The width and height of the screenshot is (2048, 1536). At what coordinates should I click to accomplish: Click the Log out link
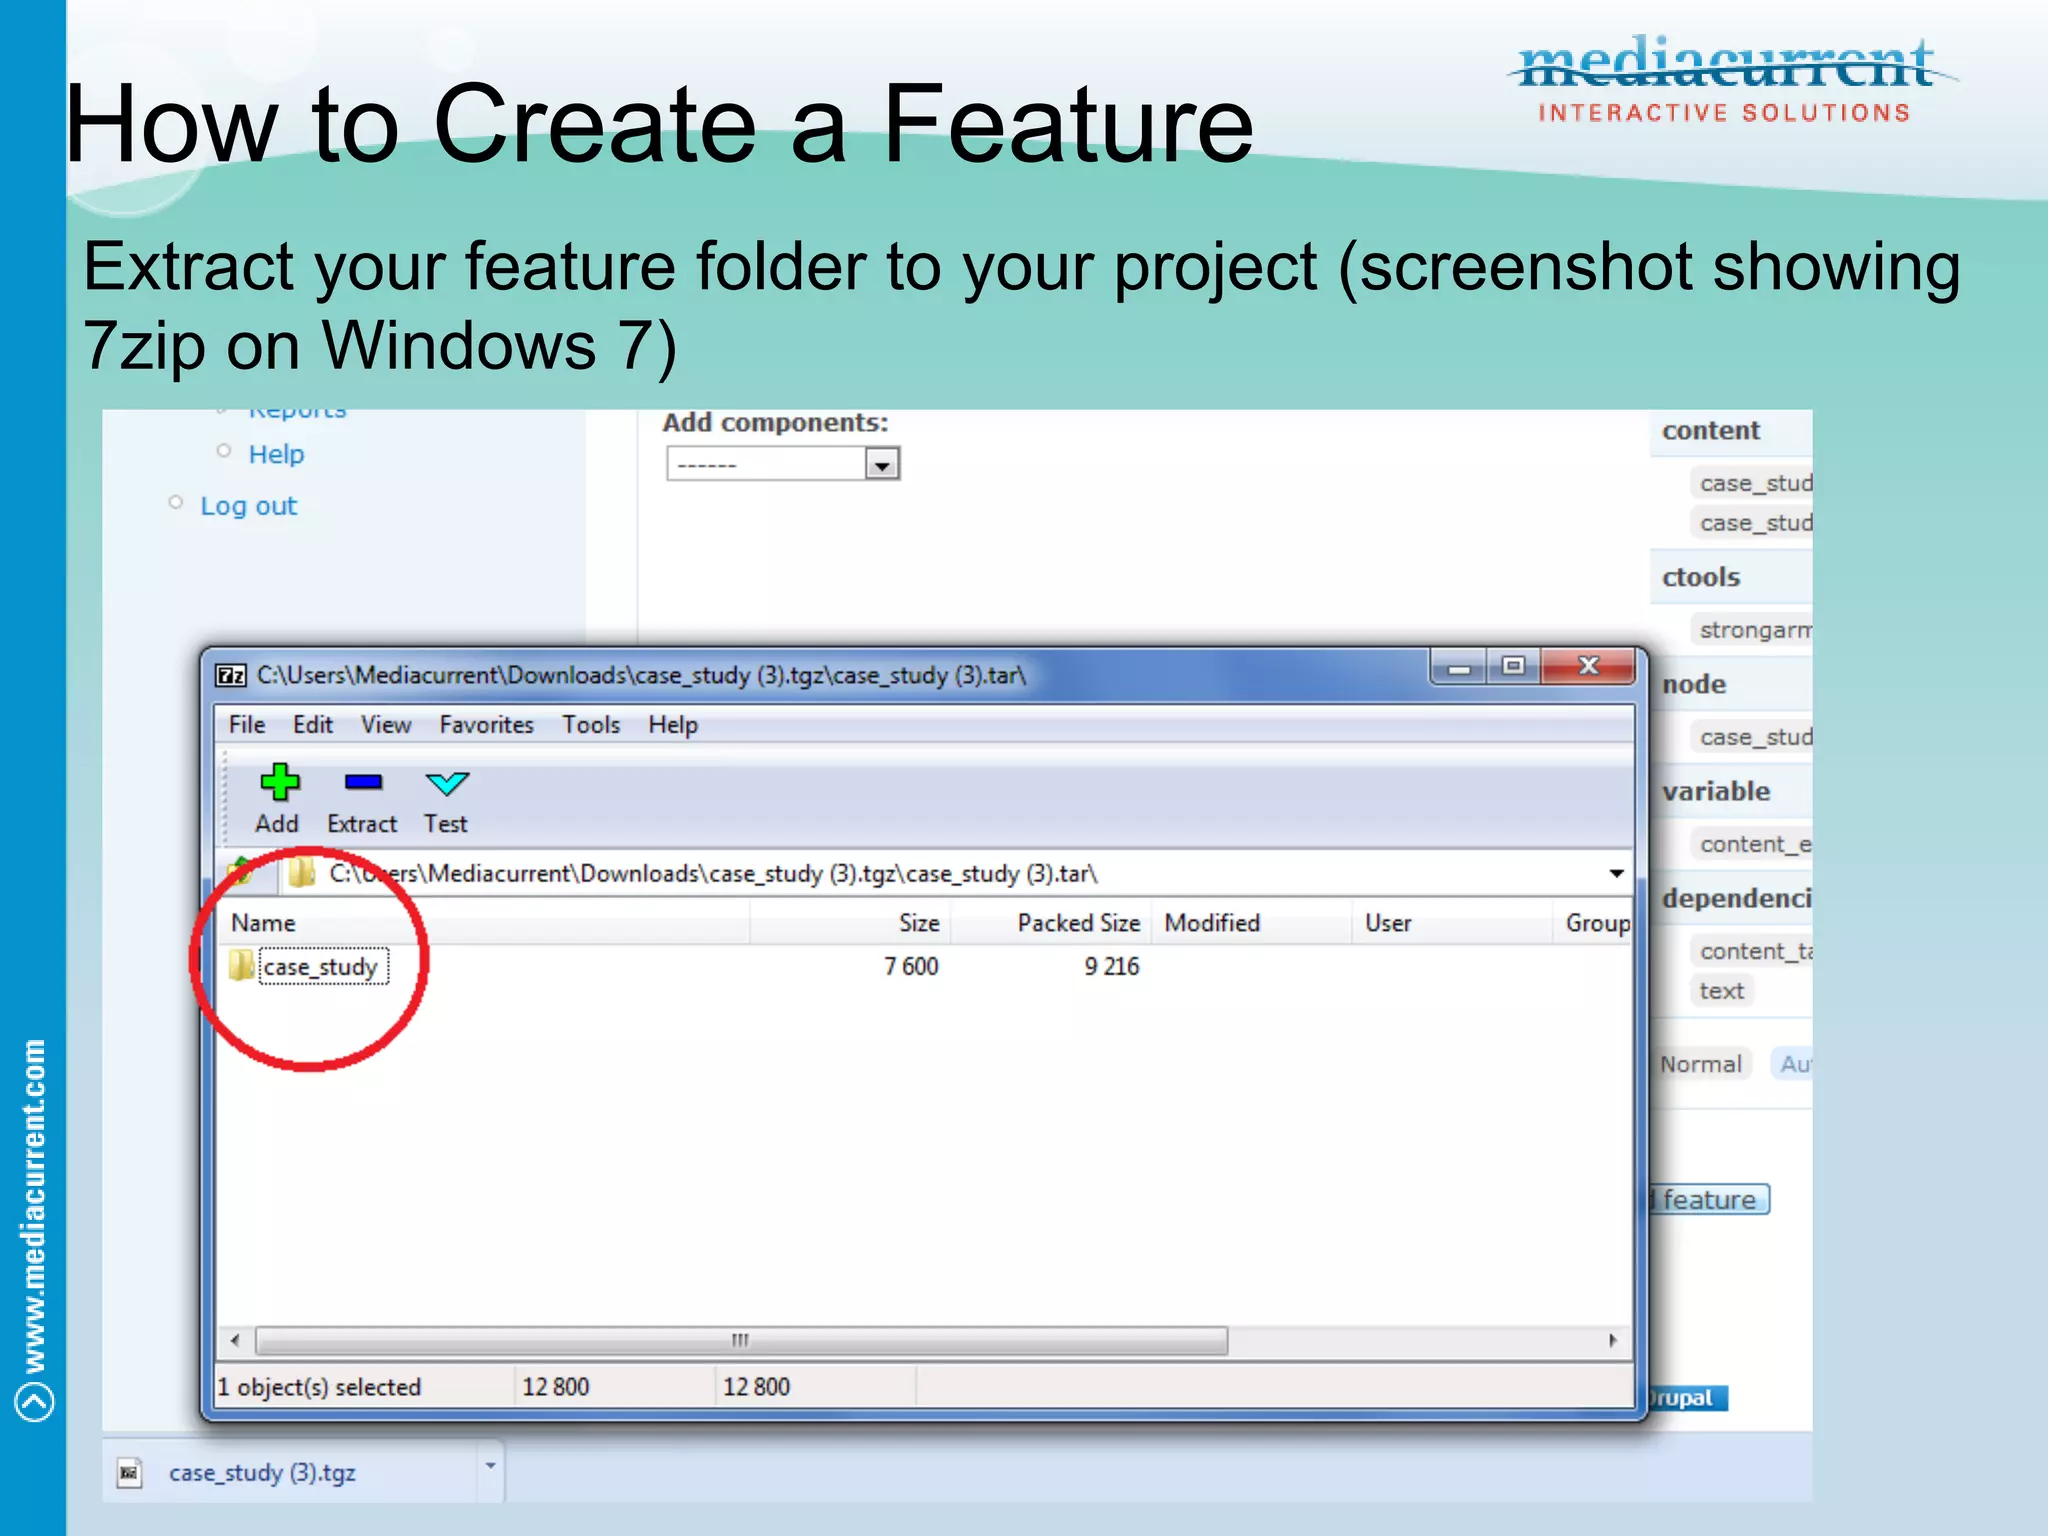click(249, 506)
